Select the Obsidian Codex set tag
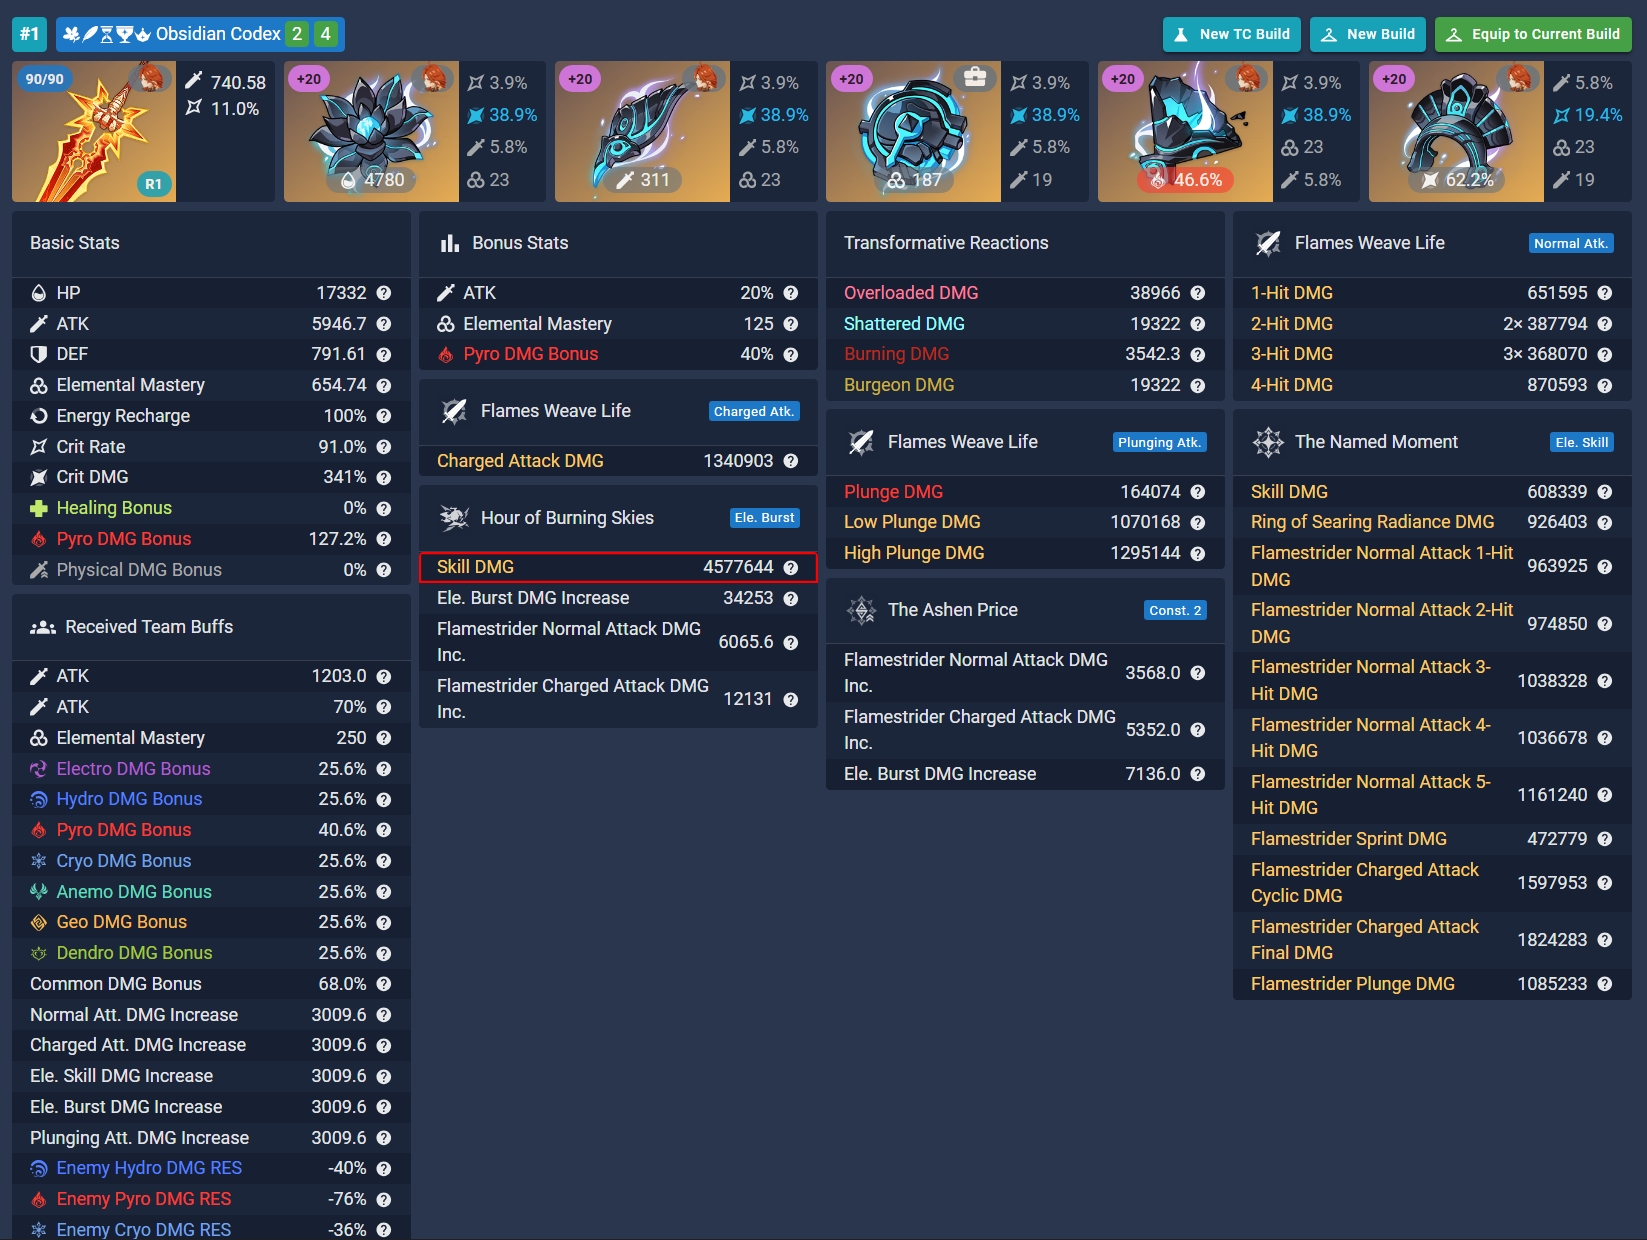The height and width of the screenshot is (1240, 1647). tap(200, 34)
